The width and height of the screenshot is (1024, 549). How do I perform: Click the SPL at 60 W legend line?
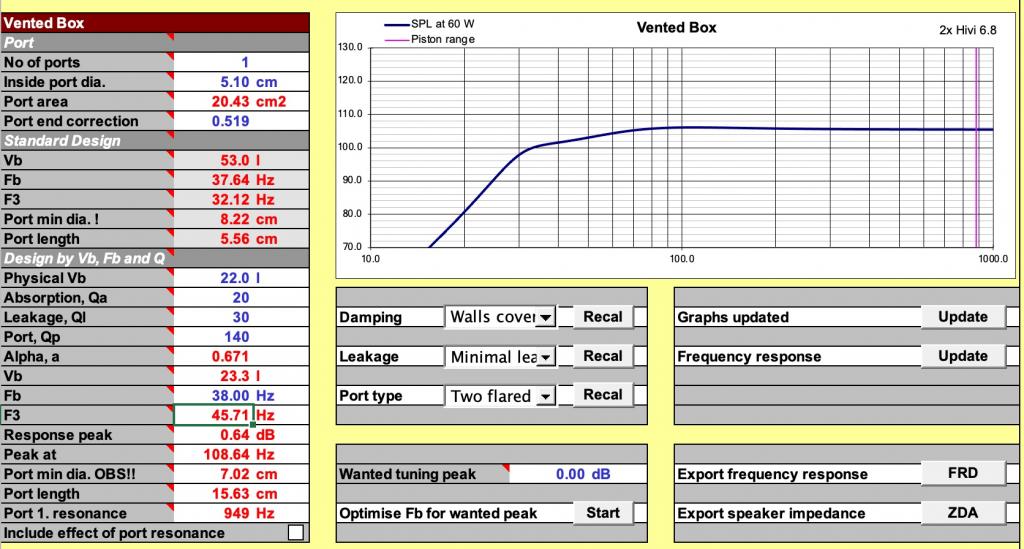(396, 25)
